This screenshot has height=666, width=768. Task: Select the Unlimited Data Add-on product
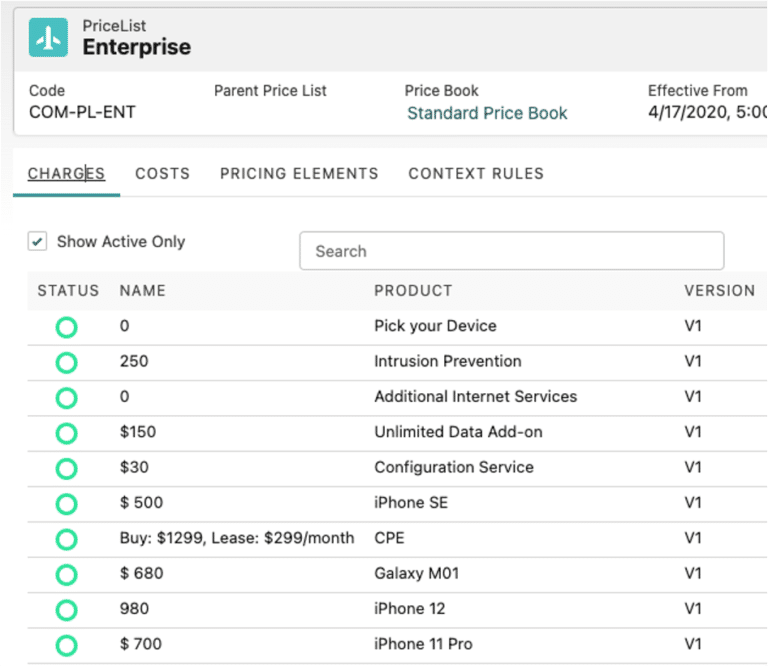[458, 431]
